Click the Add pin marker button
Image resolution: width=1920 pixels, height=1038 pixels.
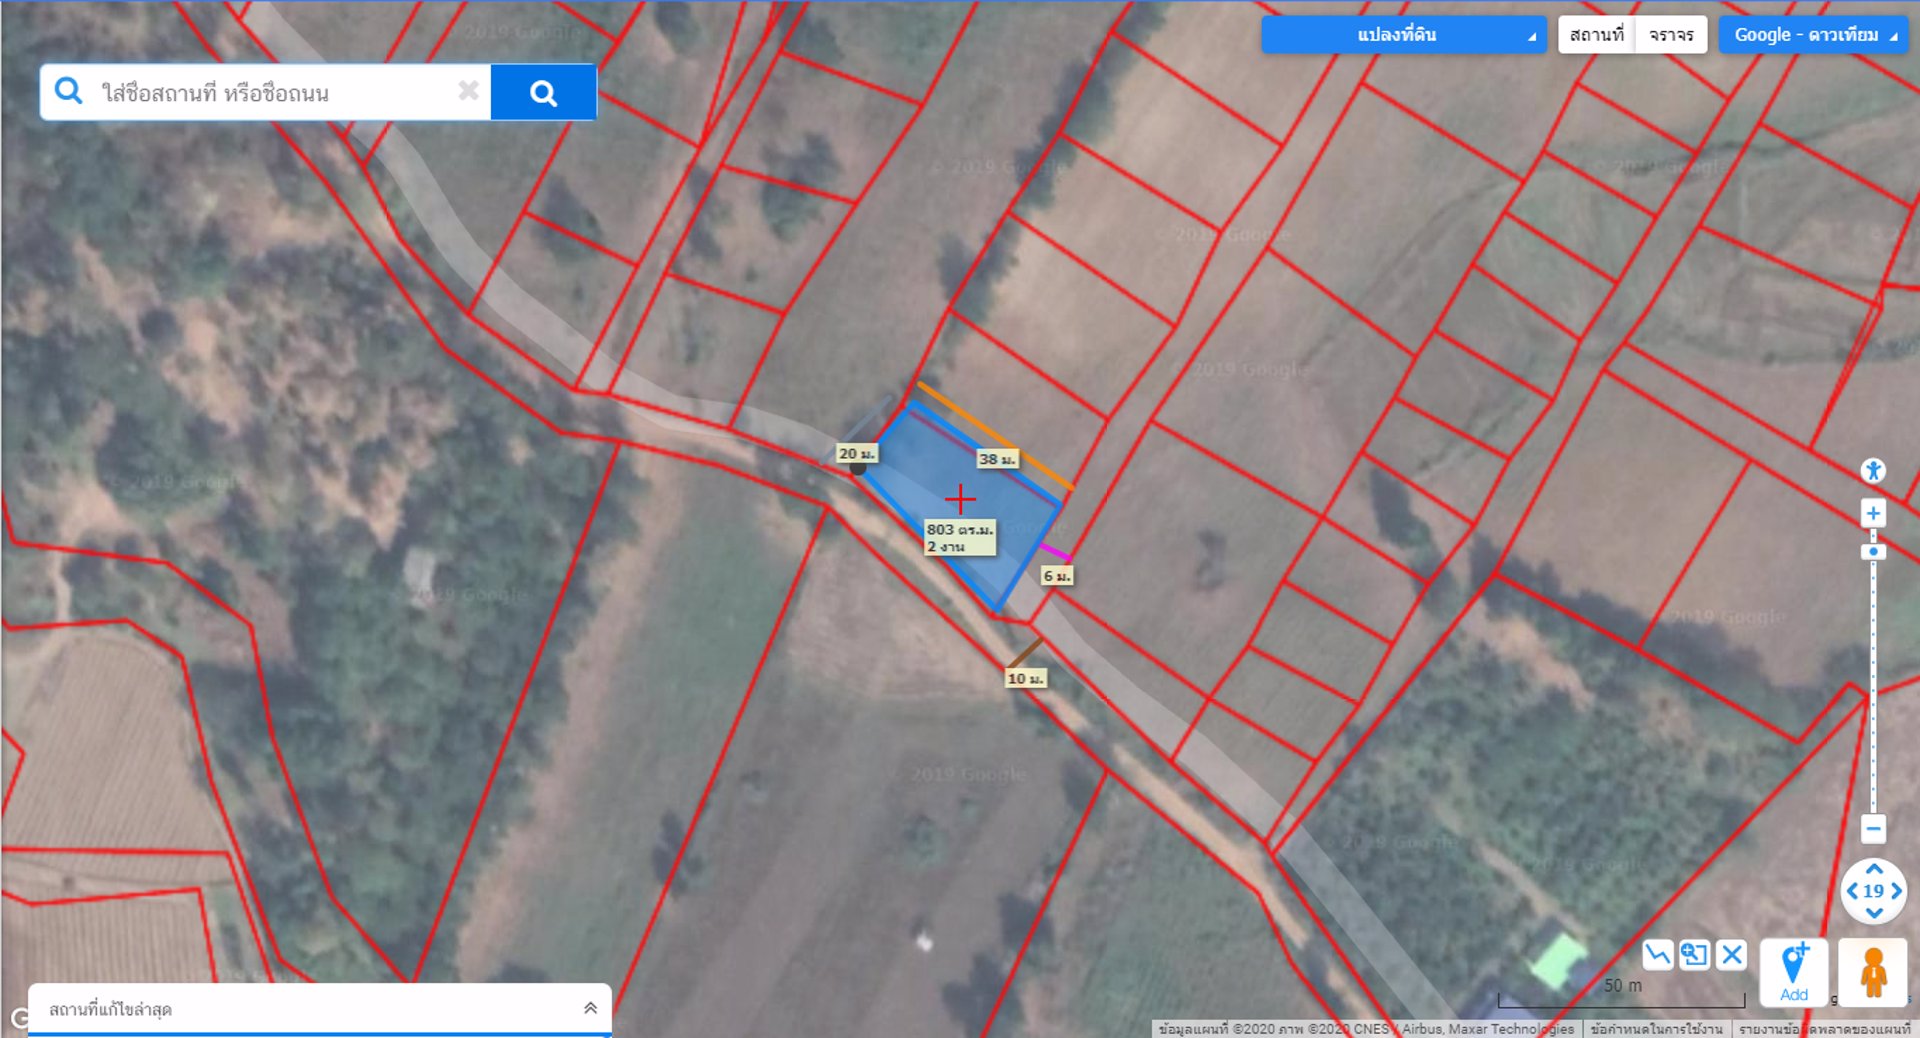[1793, 970]
